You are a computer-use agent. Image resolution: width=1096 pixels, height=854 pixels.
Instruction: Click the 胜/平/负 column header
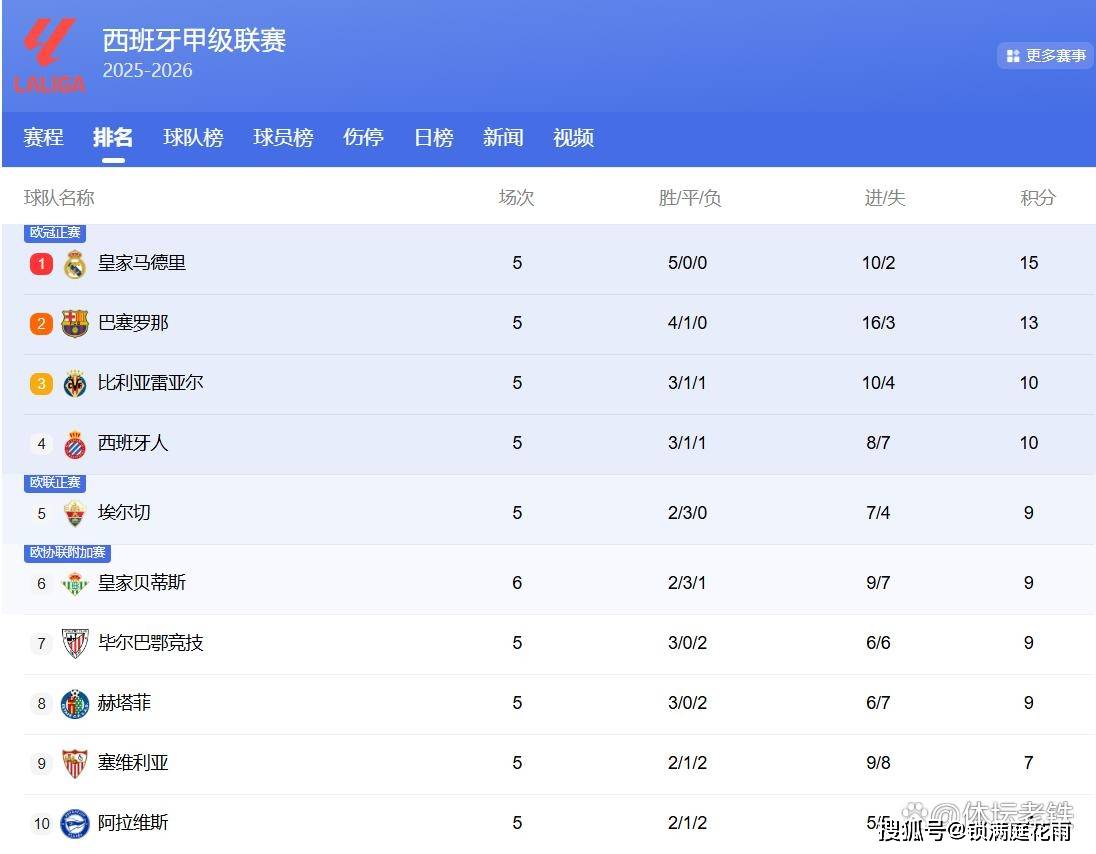pos(689,198)
